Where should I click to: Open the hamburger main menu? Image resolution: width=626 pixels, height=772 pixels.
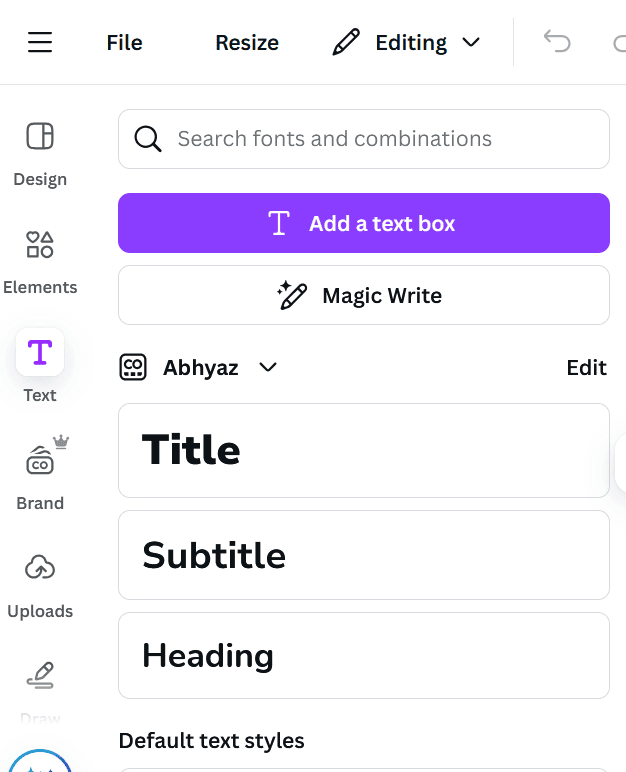40,42
